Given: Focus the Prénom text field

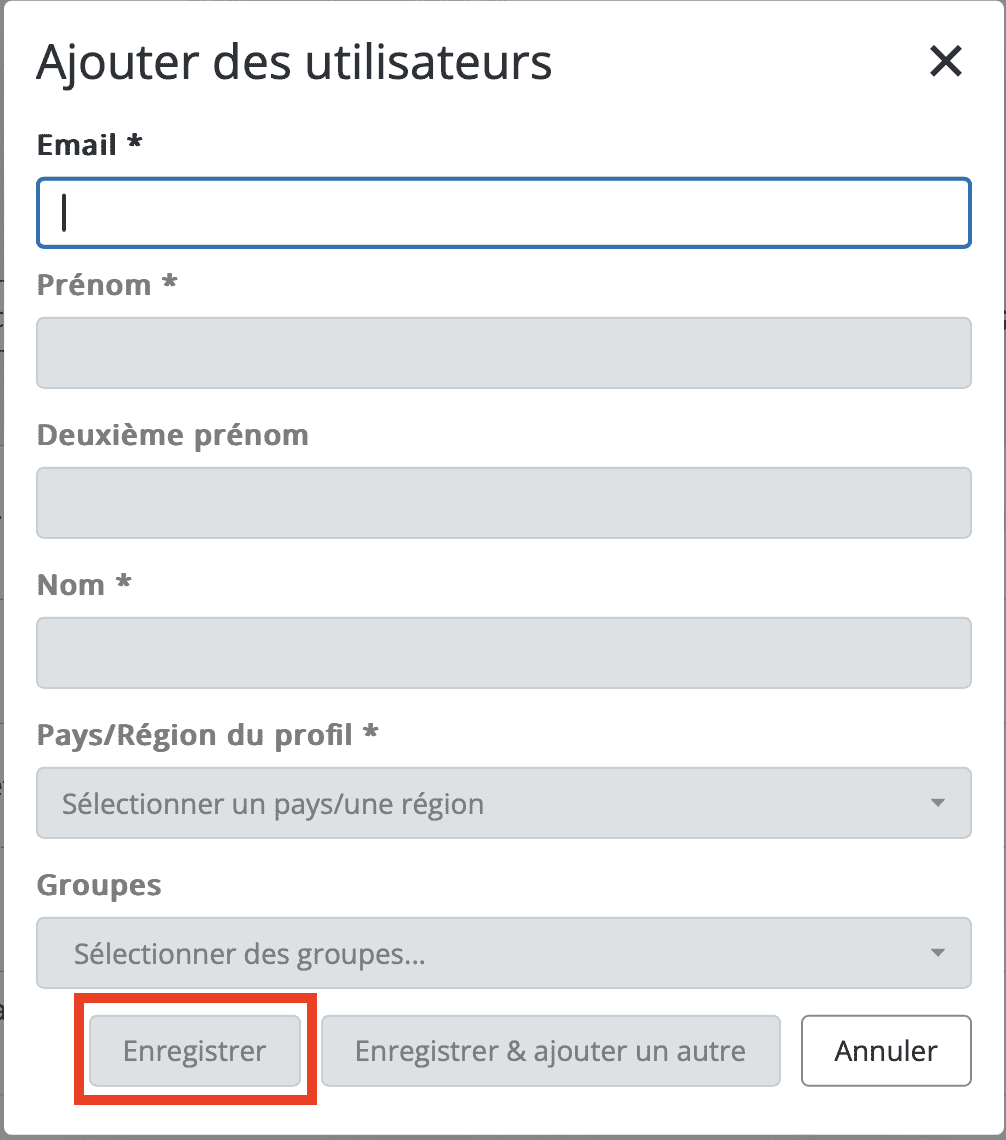Looking at the screenshot, I should (x=504, y=353).
